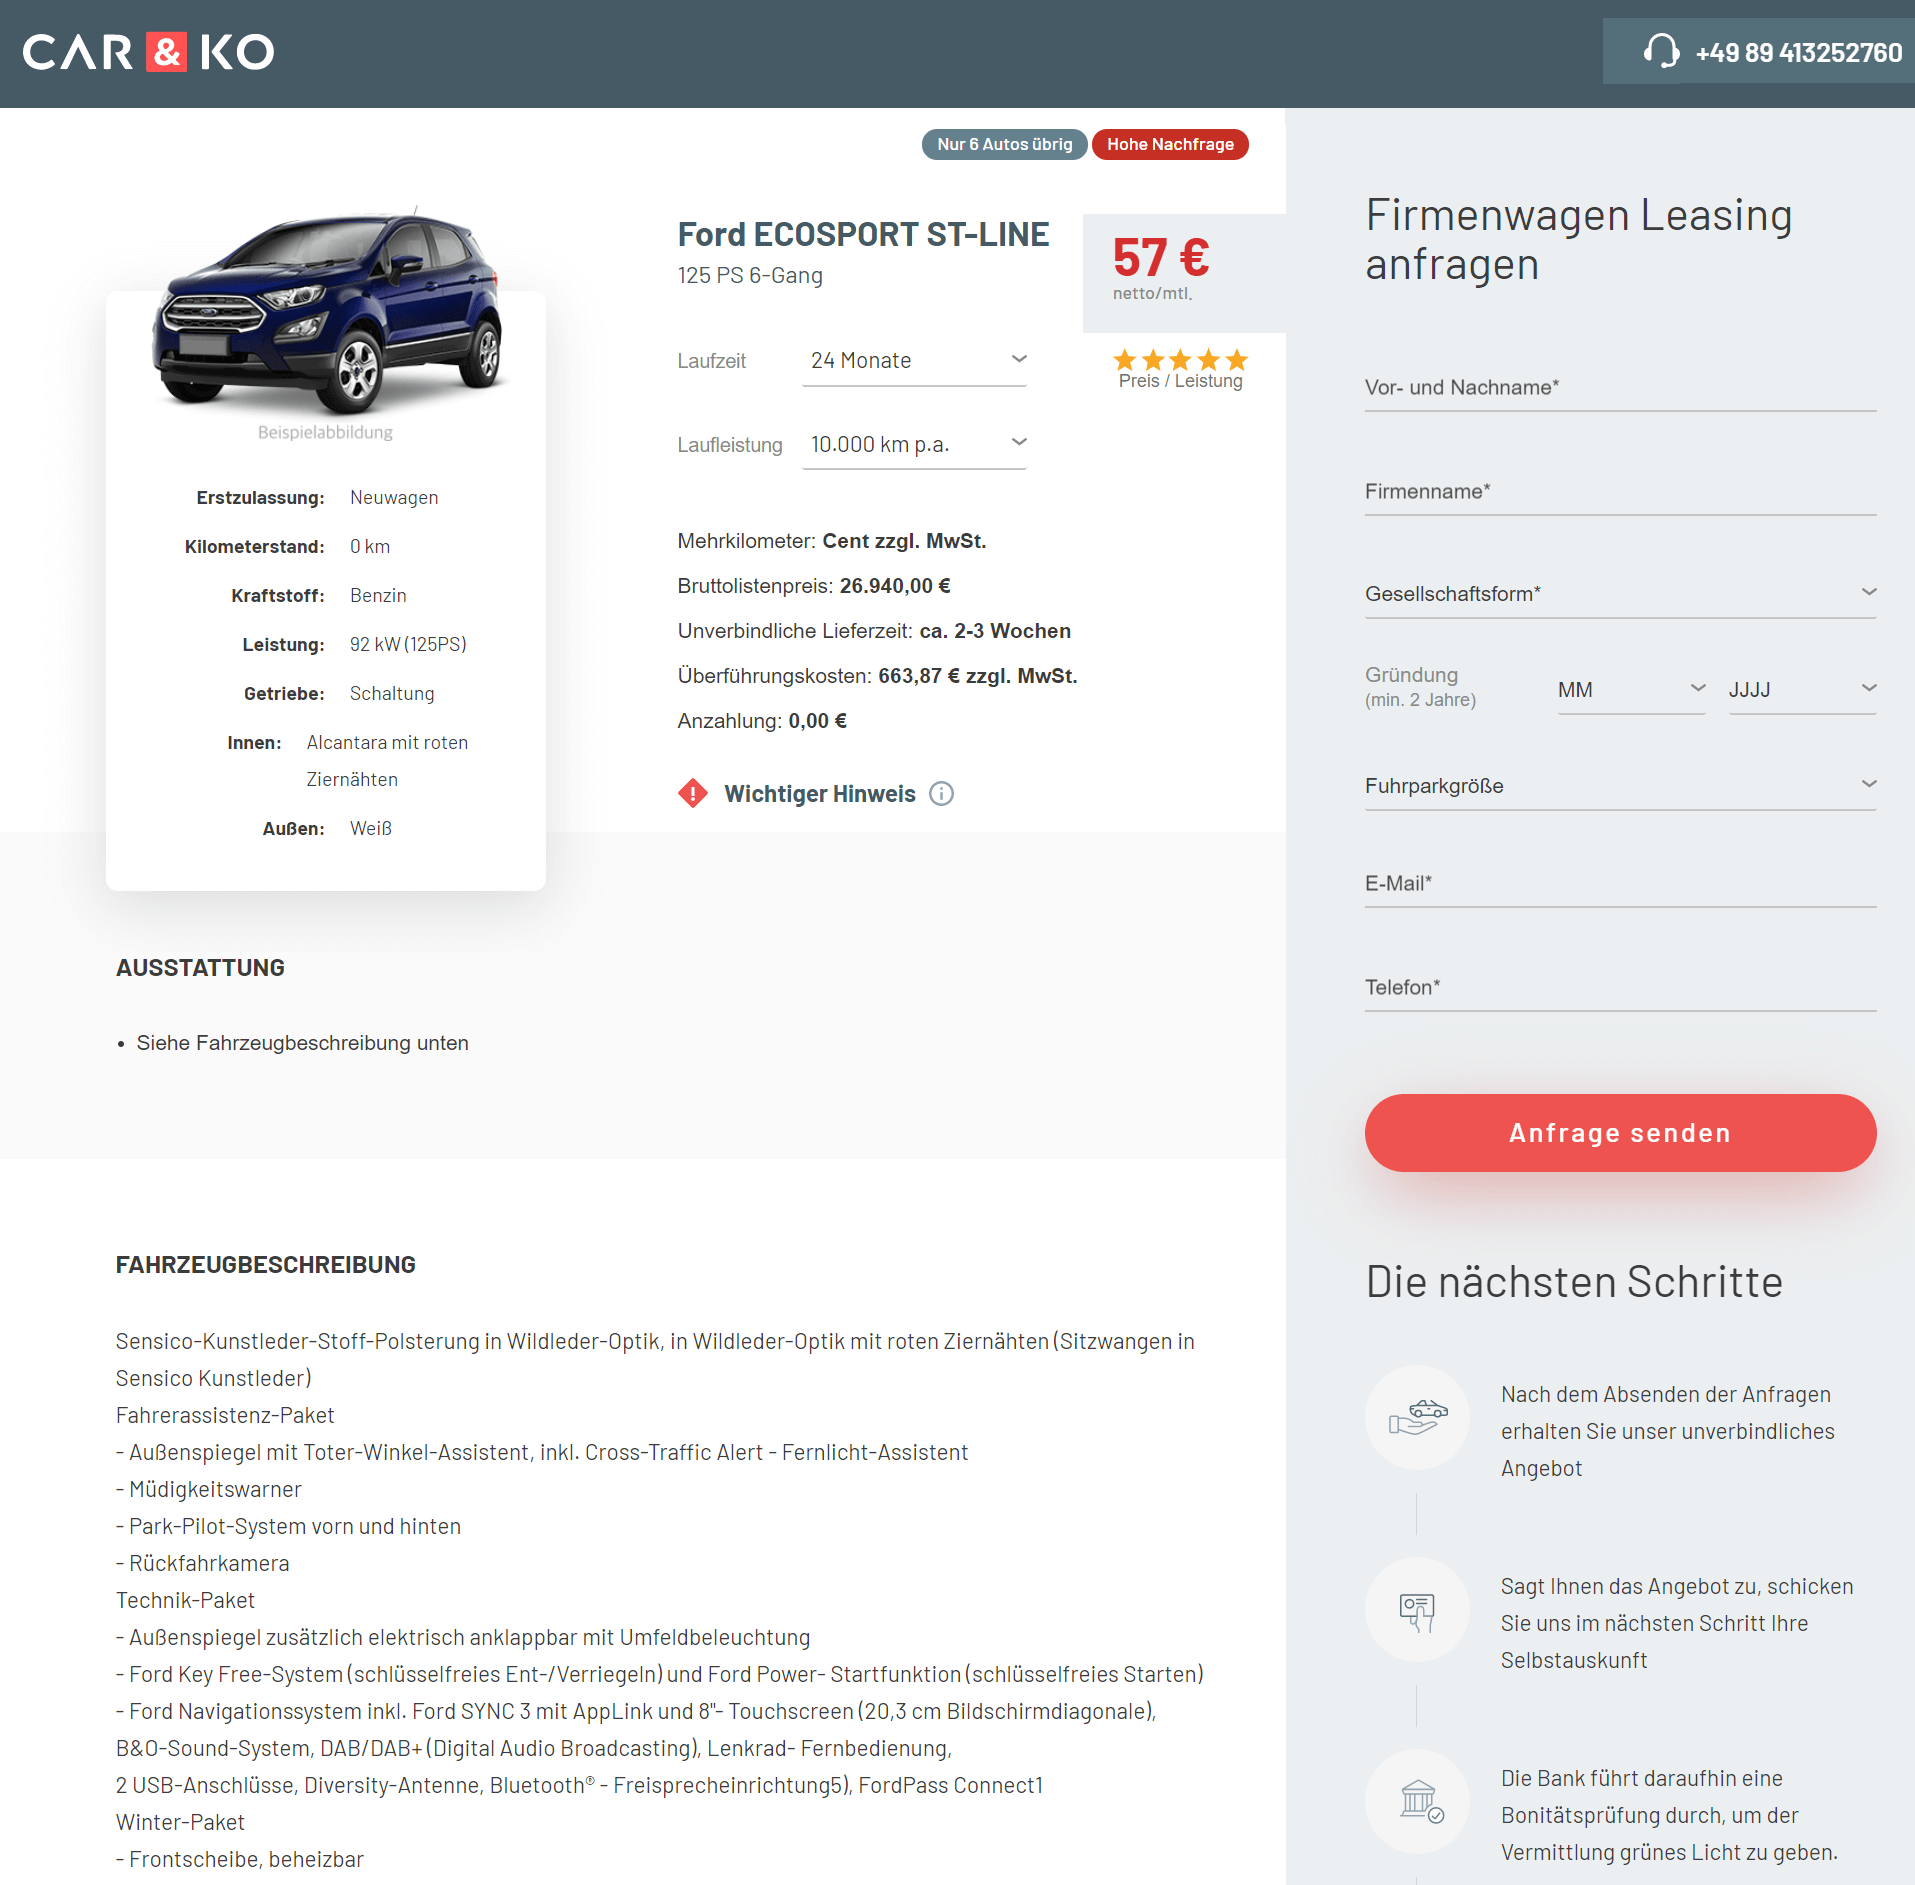
Task: Open the Gründung year JJJJ dropdown
Action: pyautogui.click(x=1802, y=690)
